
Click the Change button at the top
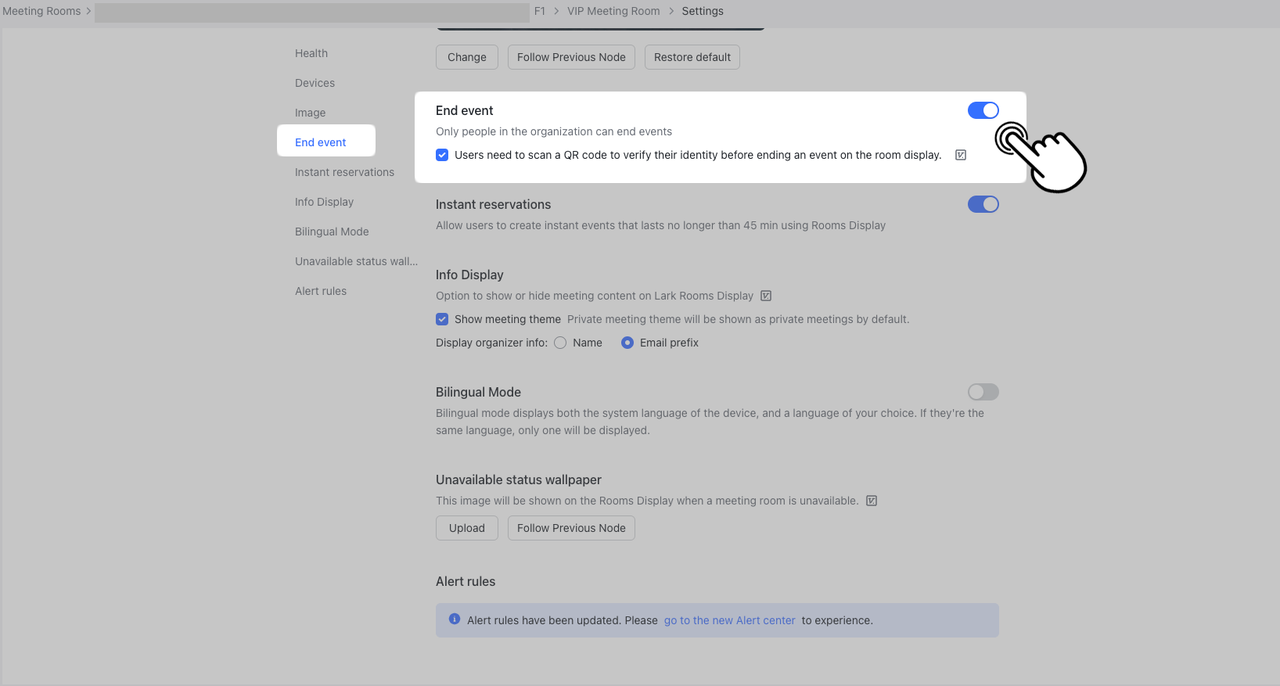467,57
